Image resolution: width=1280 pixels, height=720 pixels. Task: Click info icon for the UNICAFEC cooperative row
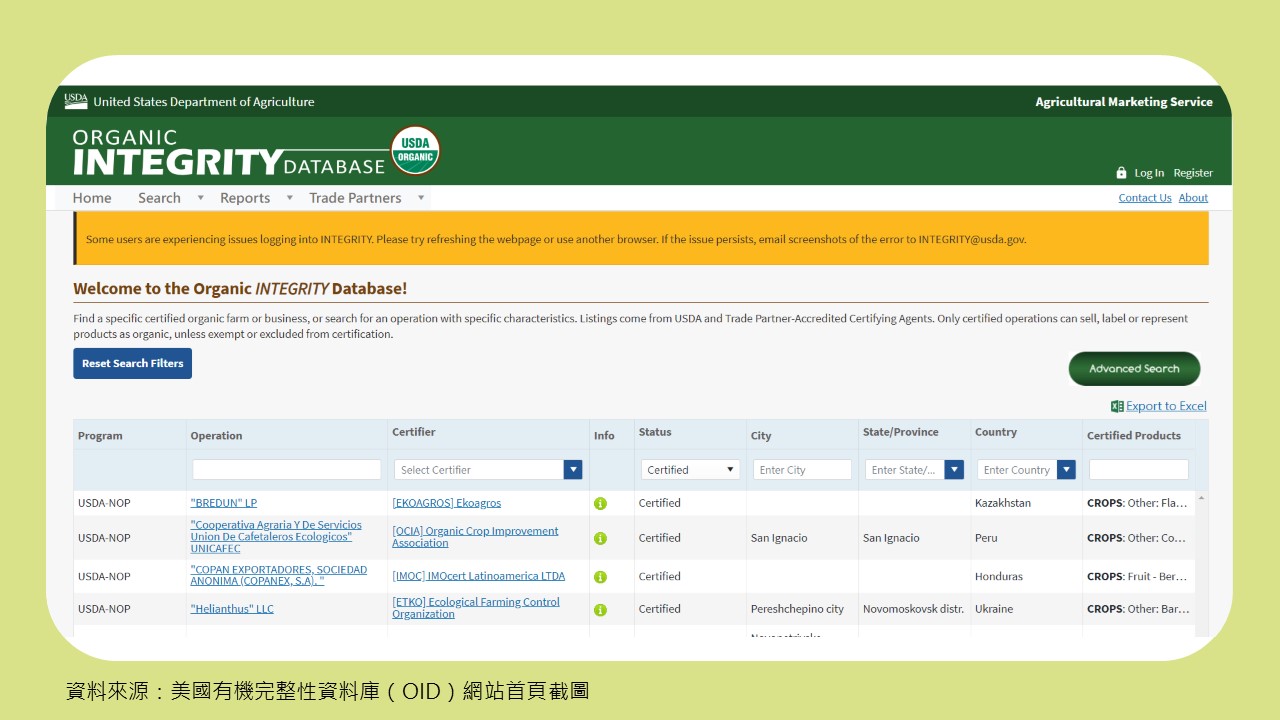click(x=600, y=538)
